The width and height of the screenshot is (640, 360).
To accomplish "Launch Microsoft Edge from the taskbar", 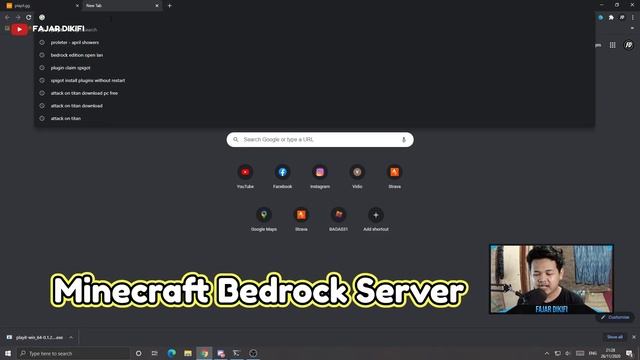I will point(171,353).
